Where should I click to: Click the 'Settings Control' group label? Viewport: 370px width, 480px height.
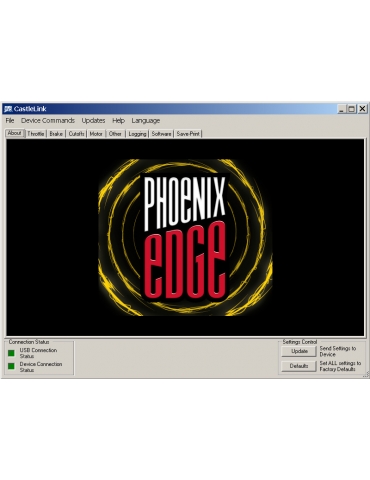[x=300, y=342]
